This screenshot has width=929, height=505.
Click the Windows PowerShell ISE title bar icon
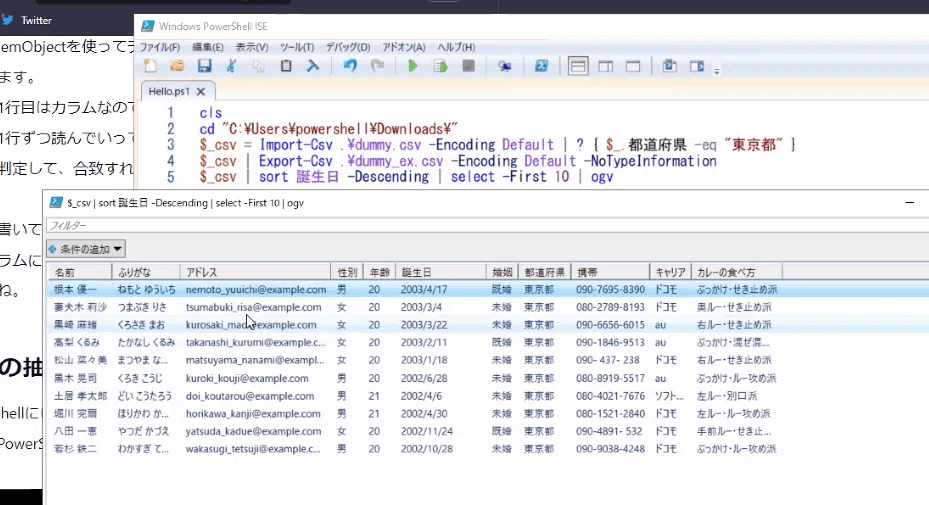[148, 26]
